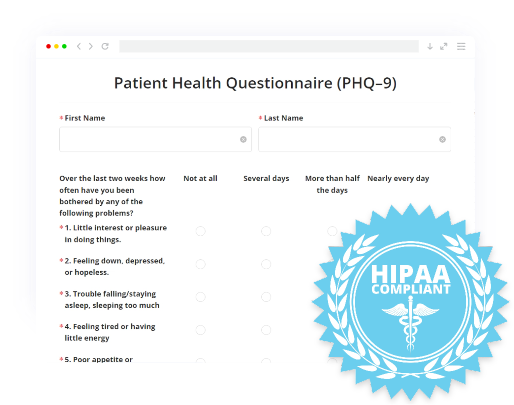Select Not at all for trouble sleeping

click(200, 297)
